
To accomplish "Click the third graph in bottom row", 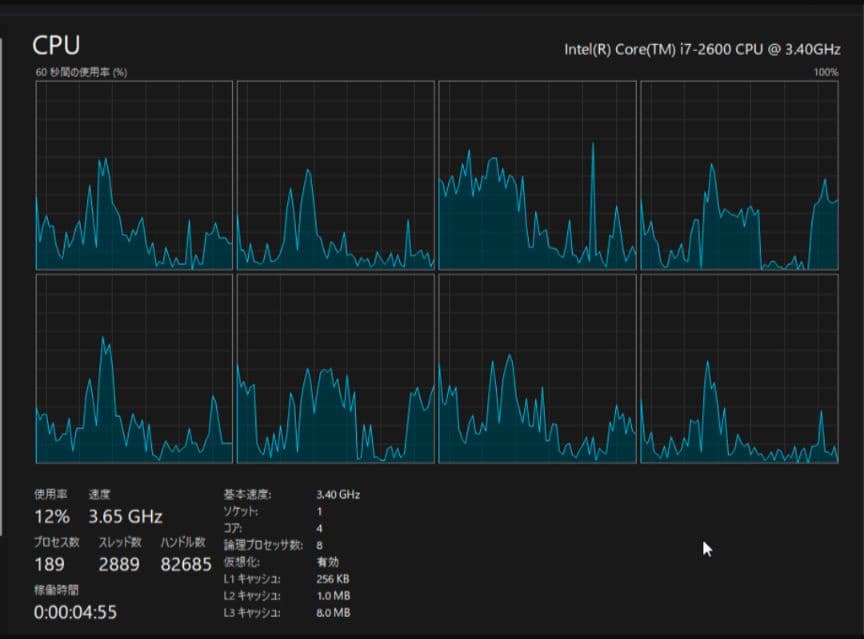I will 537,368.
